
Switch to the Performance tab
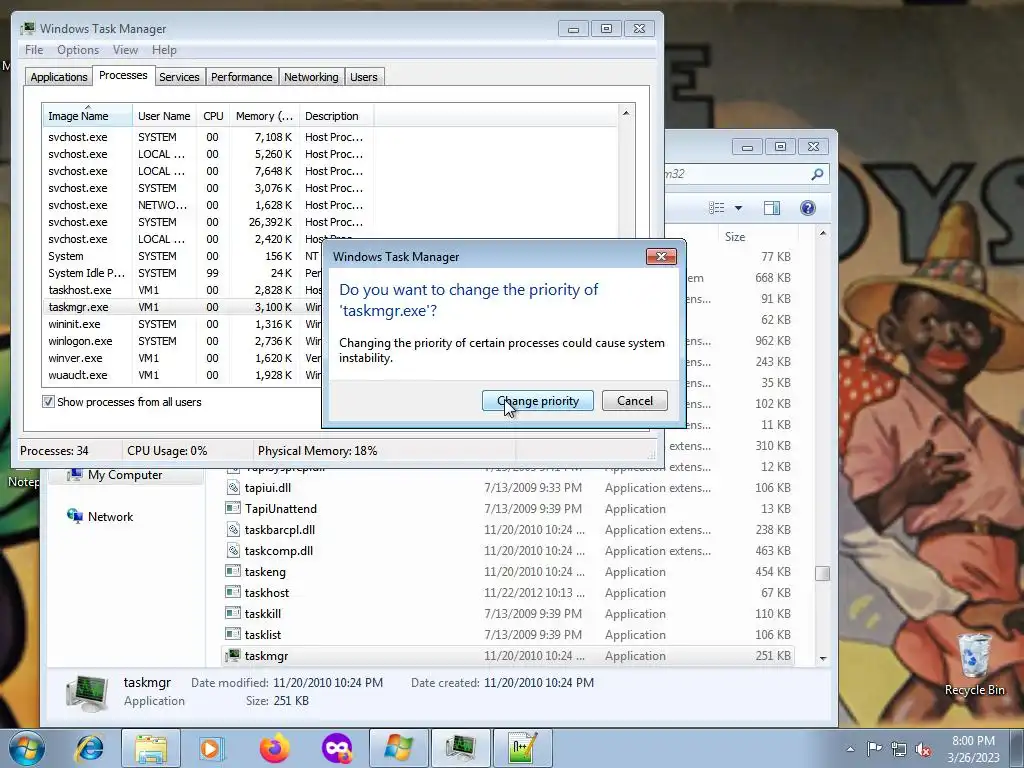coord(241,77)
